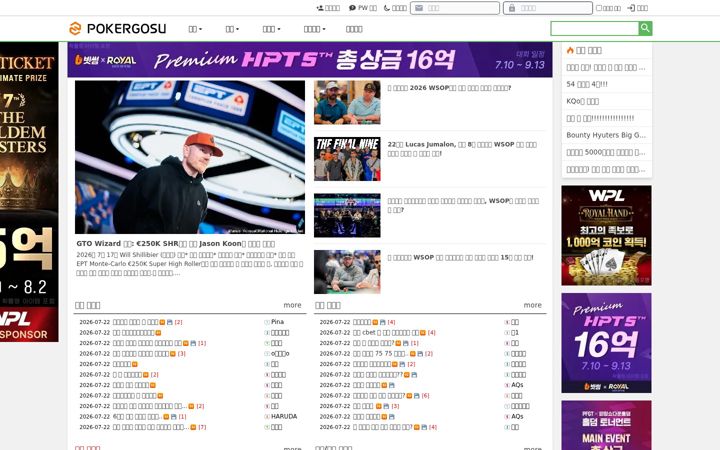Open the WSOP headline mentioning 15
The image size is (720, 450).
(460, 258)
